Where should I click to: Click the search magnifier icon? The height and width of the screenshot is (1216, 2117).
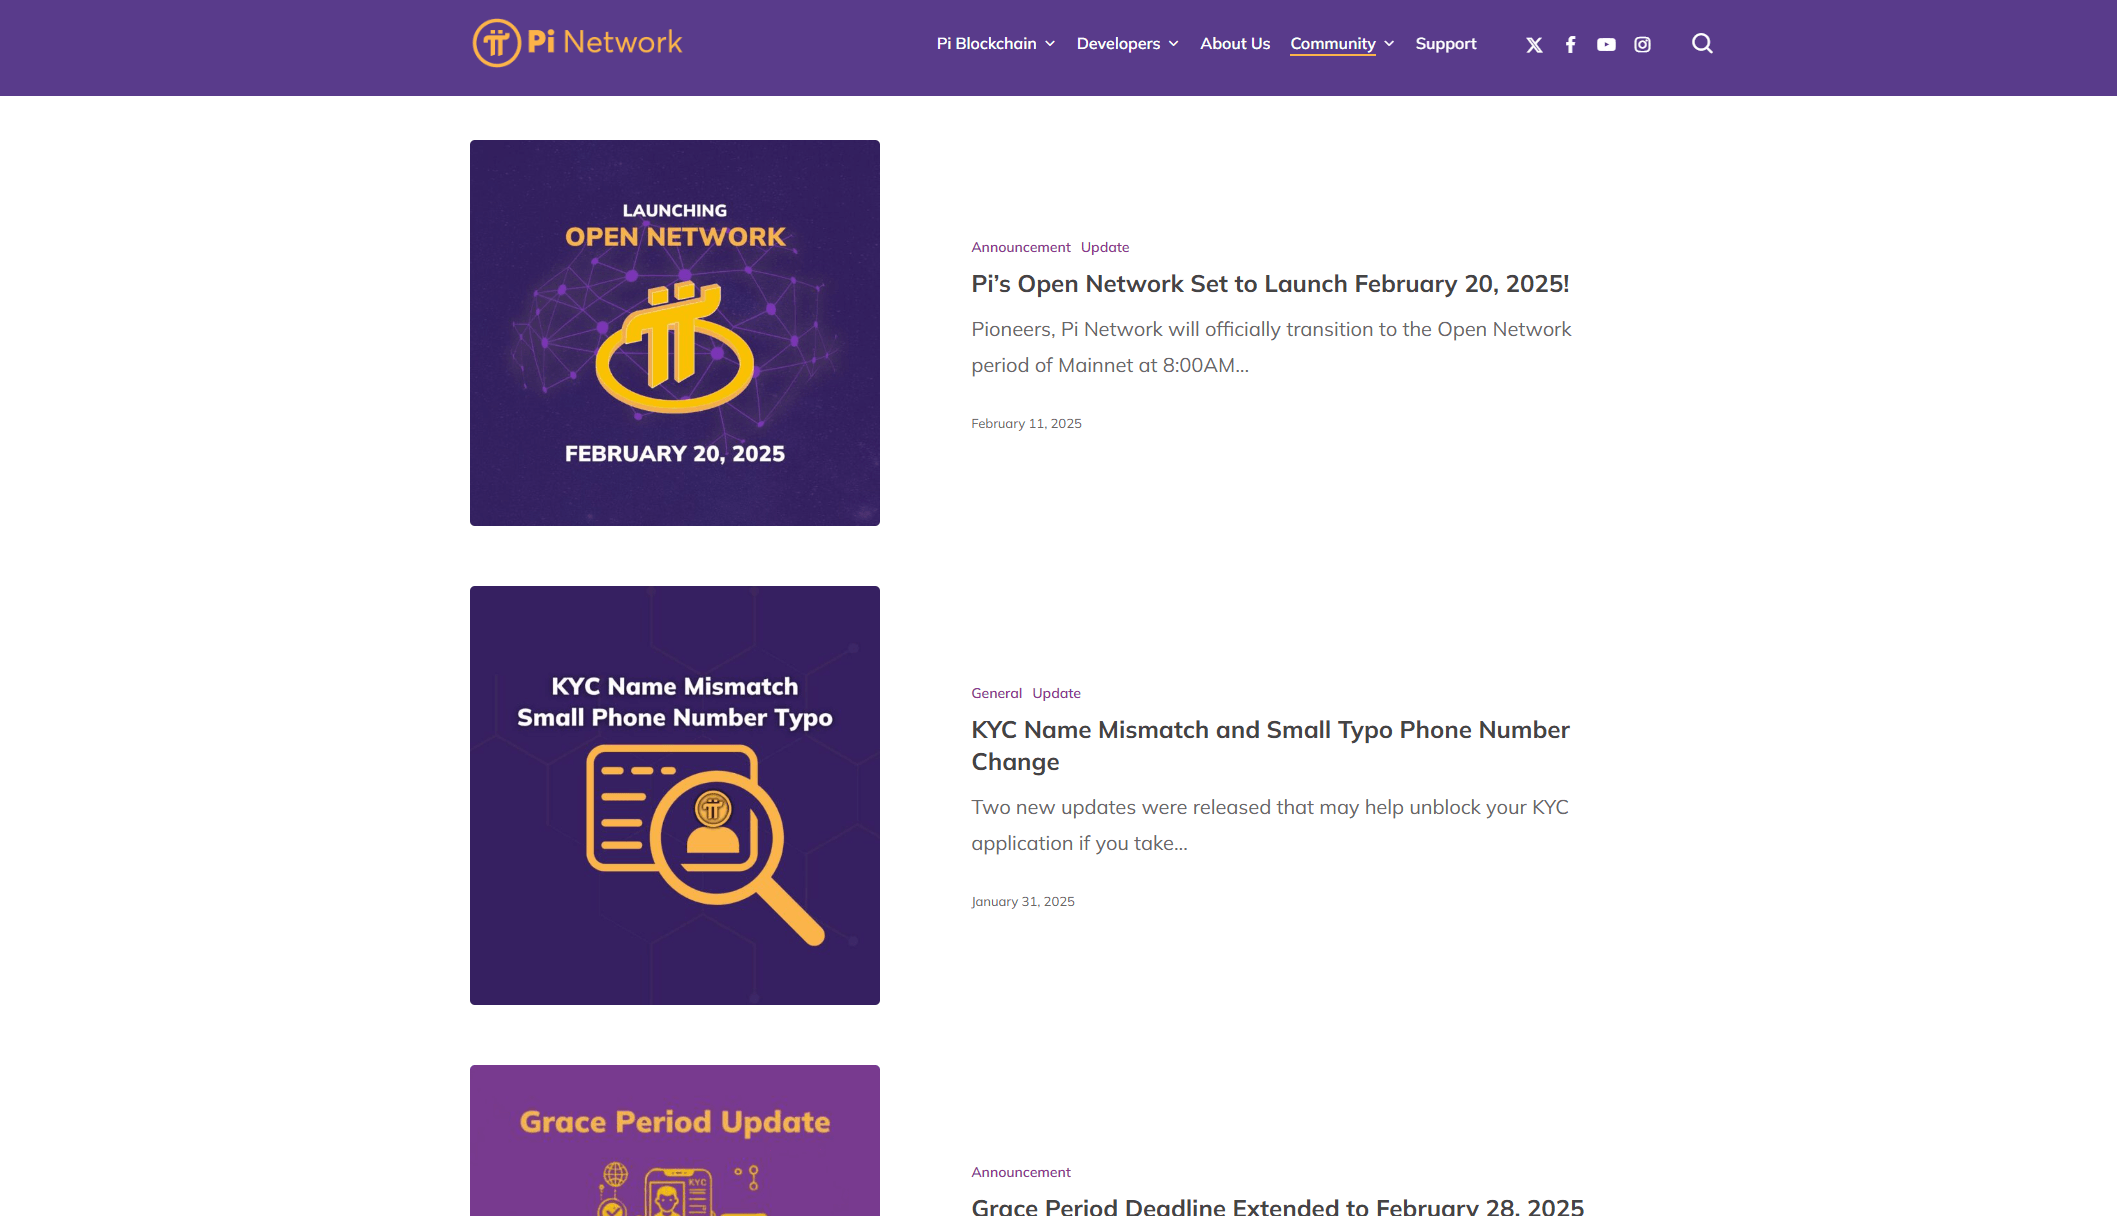tap(1701, 44)
